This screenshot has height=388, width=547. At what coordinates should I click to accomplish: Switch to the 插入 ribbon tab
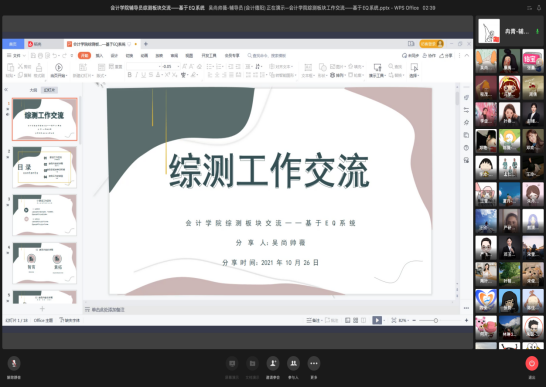pyautogui.click(x=99, y=55)
